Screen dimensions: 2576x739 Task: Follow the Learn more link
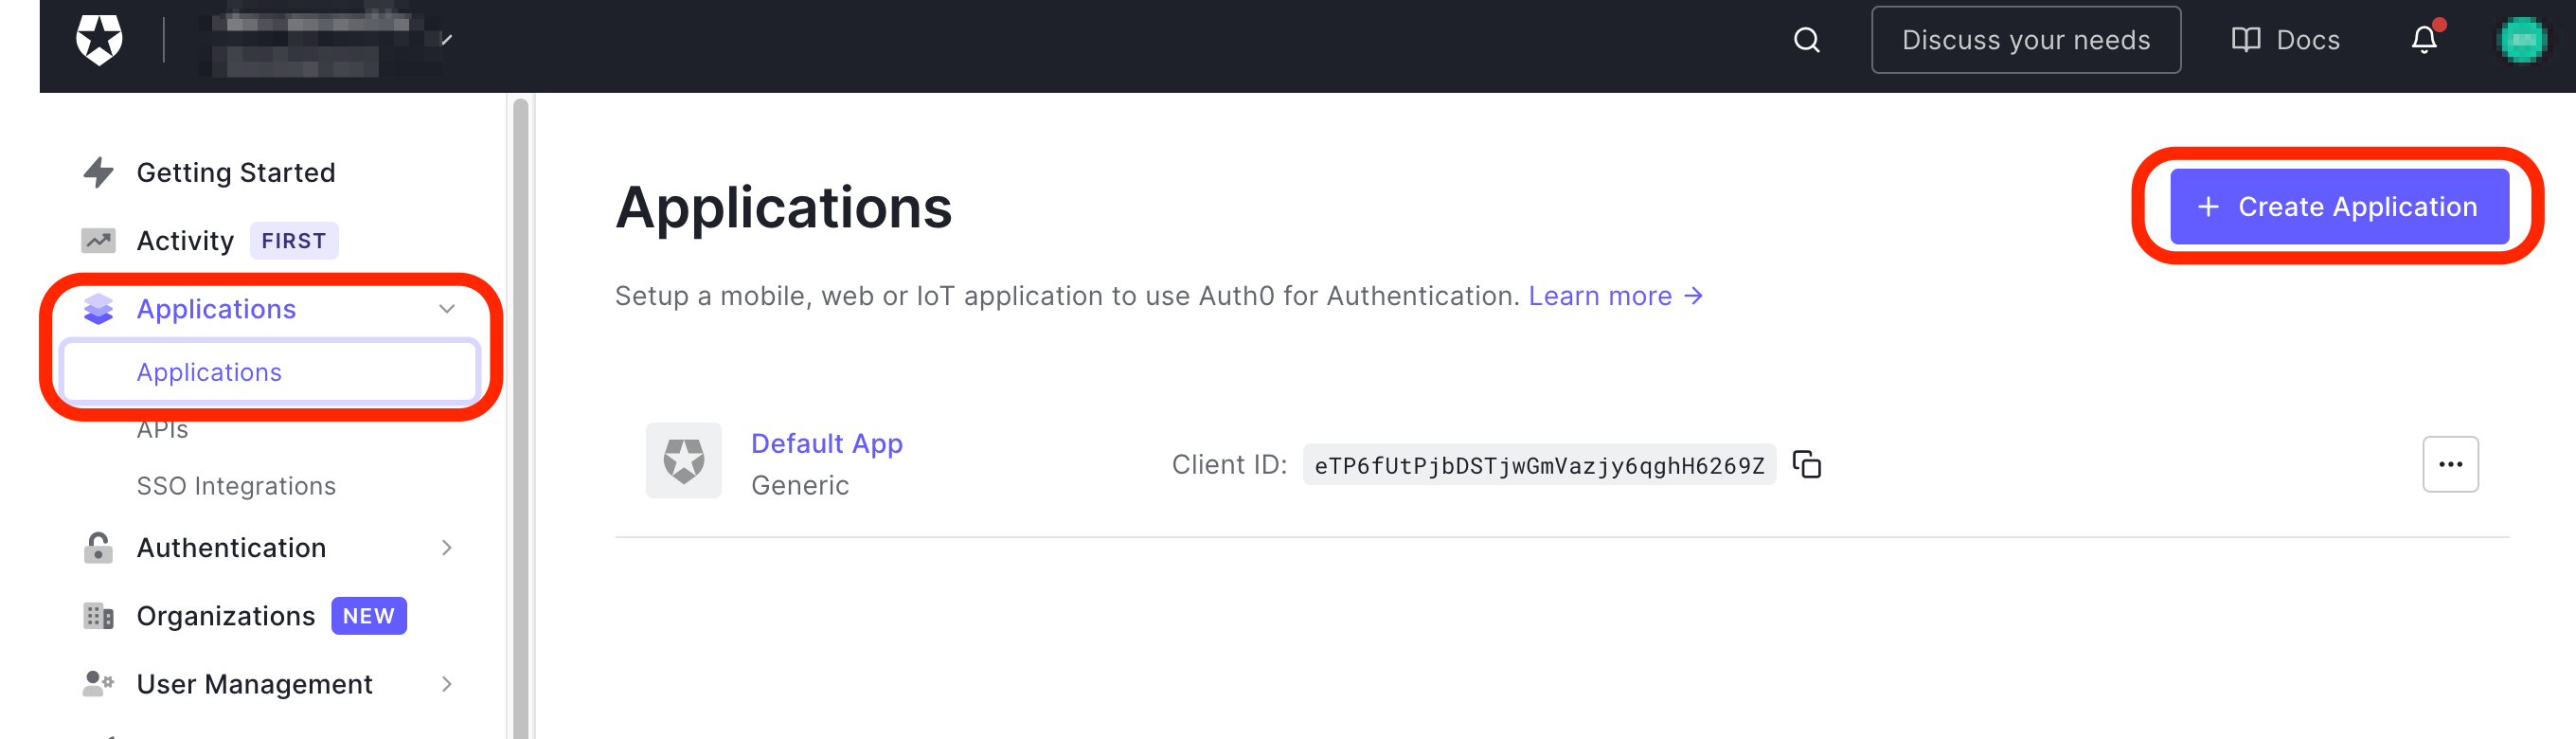[x=1615, y=296]
